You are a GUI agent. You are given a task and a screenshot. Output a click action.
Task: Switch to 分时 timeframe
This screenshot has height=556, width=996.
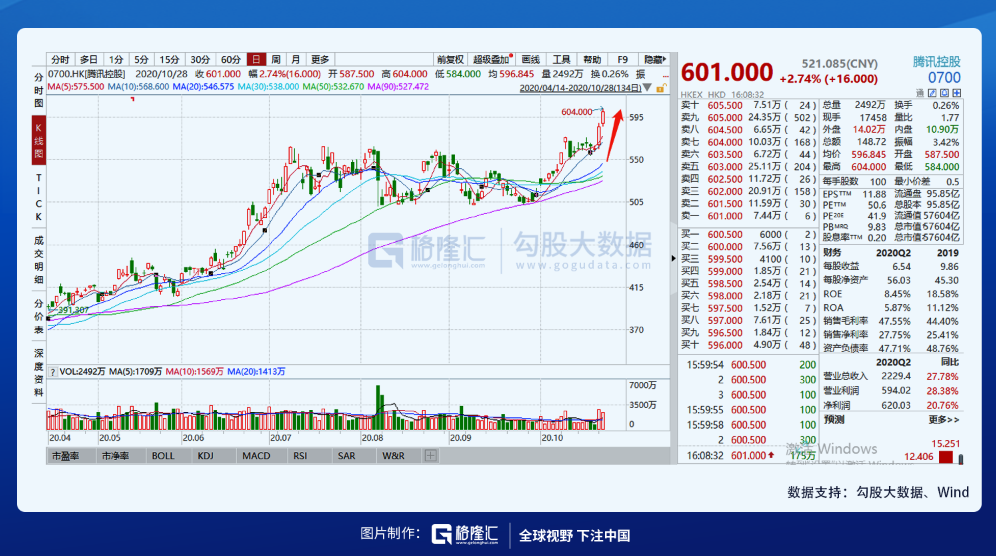point(60,59)
